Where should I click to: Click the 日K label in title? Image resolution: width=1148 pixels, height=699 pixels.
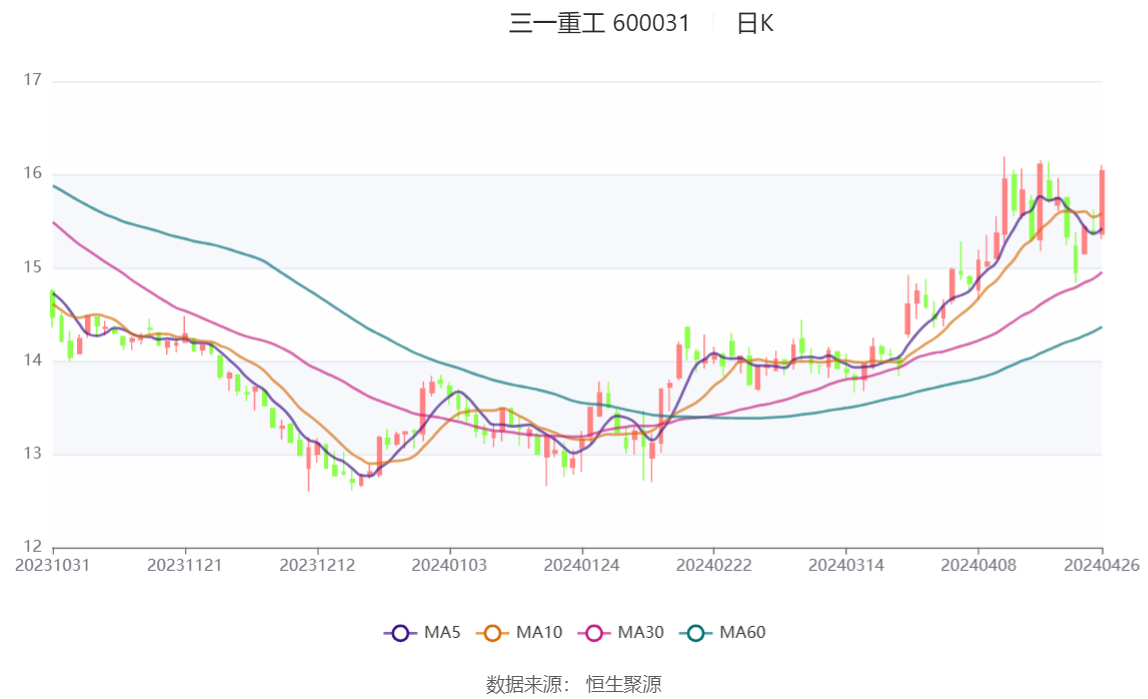pos(755,23)
